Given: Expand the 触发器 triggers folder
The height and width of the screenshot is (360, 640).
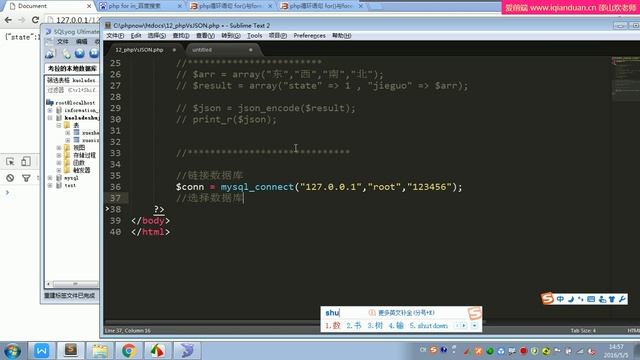Looking at the screenshot, I should [x=59, y=170].
